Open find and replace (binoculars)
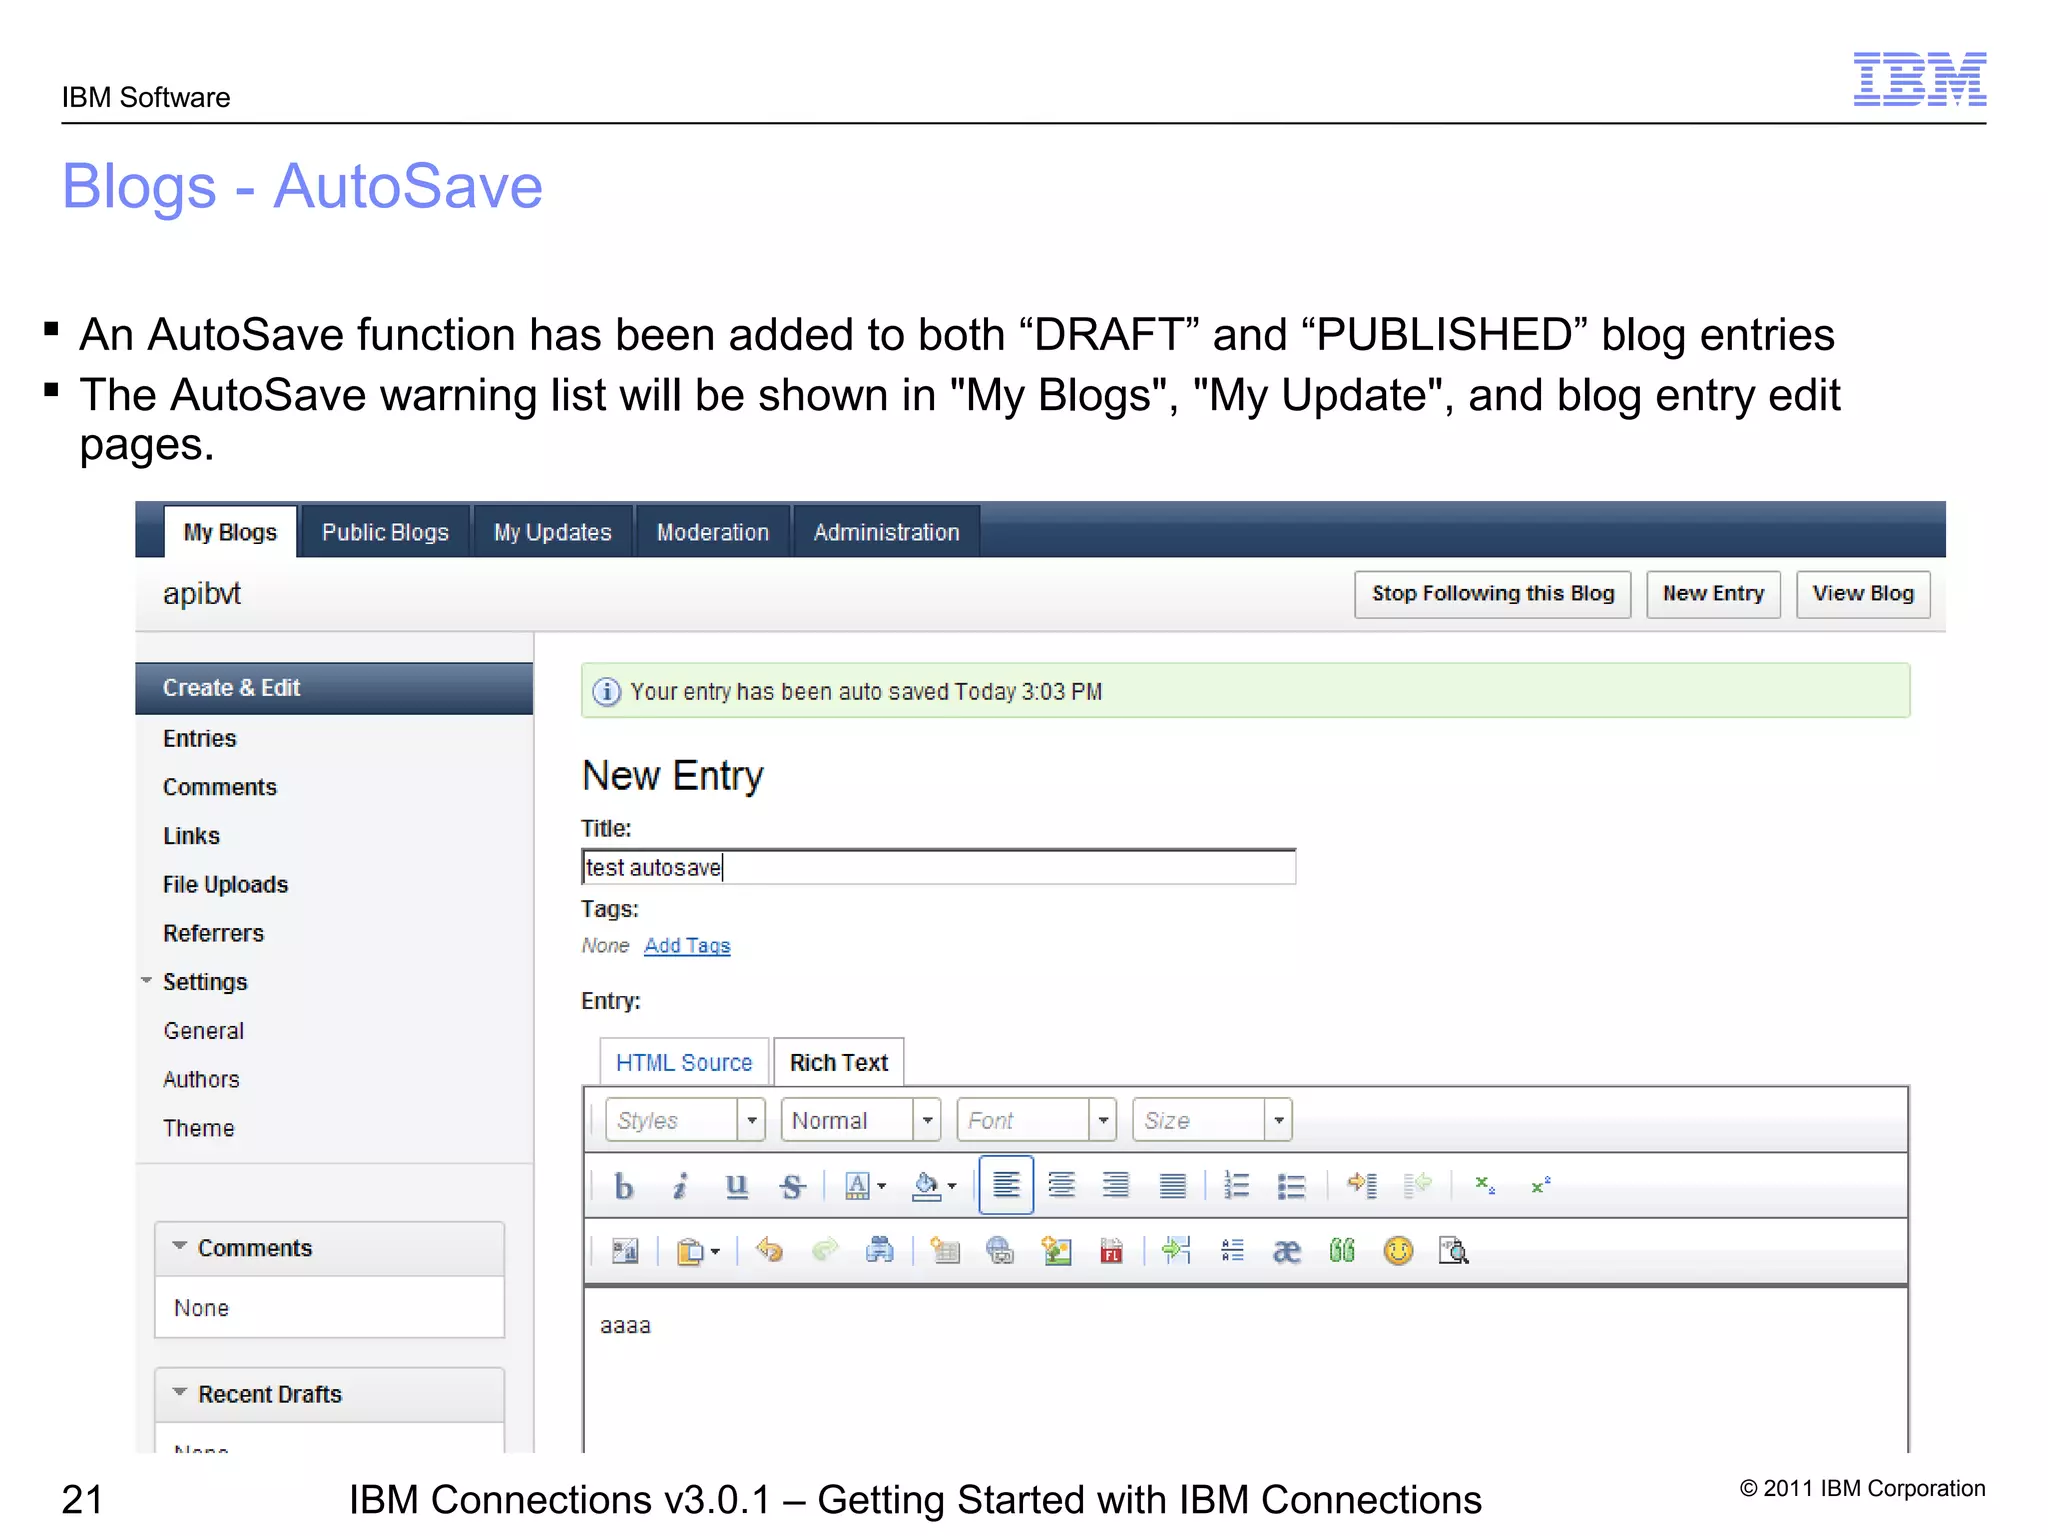This screenshot has width=2048, height=1536. [879, 1250]
